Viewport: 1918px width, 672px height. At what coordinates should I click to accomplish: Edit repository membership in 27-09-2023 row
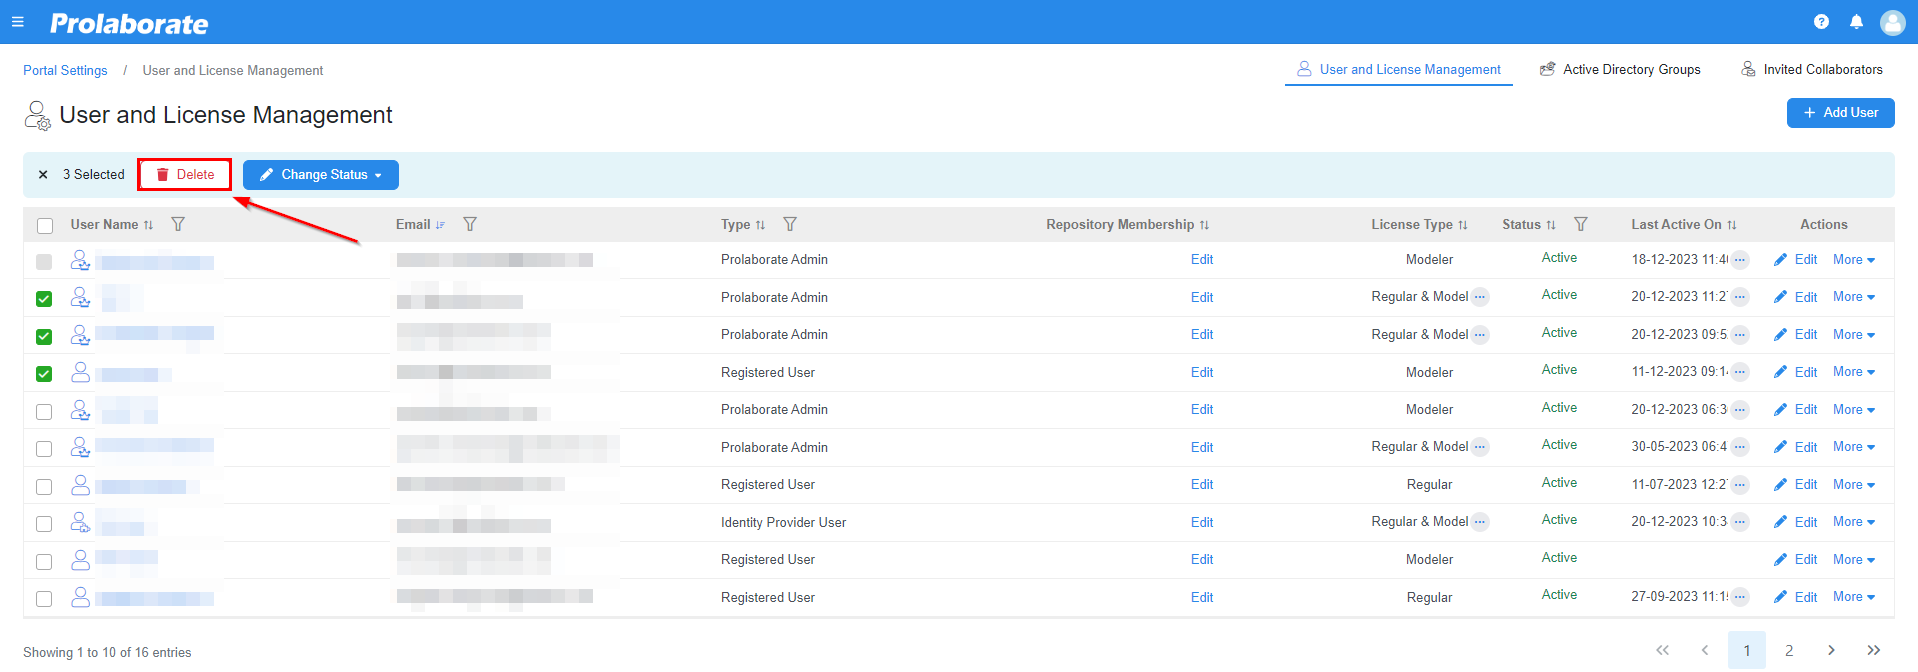pos(1202,597)
